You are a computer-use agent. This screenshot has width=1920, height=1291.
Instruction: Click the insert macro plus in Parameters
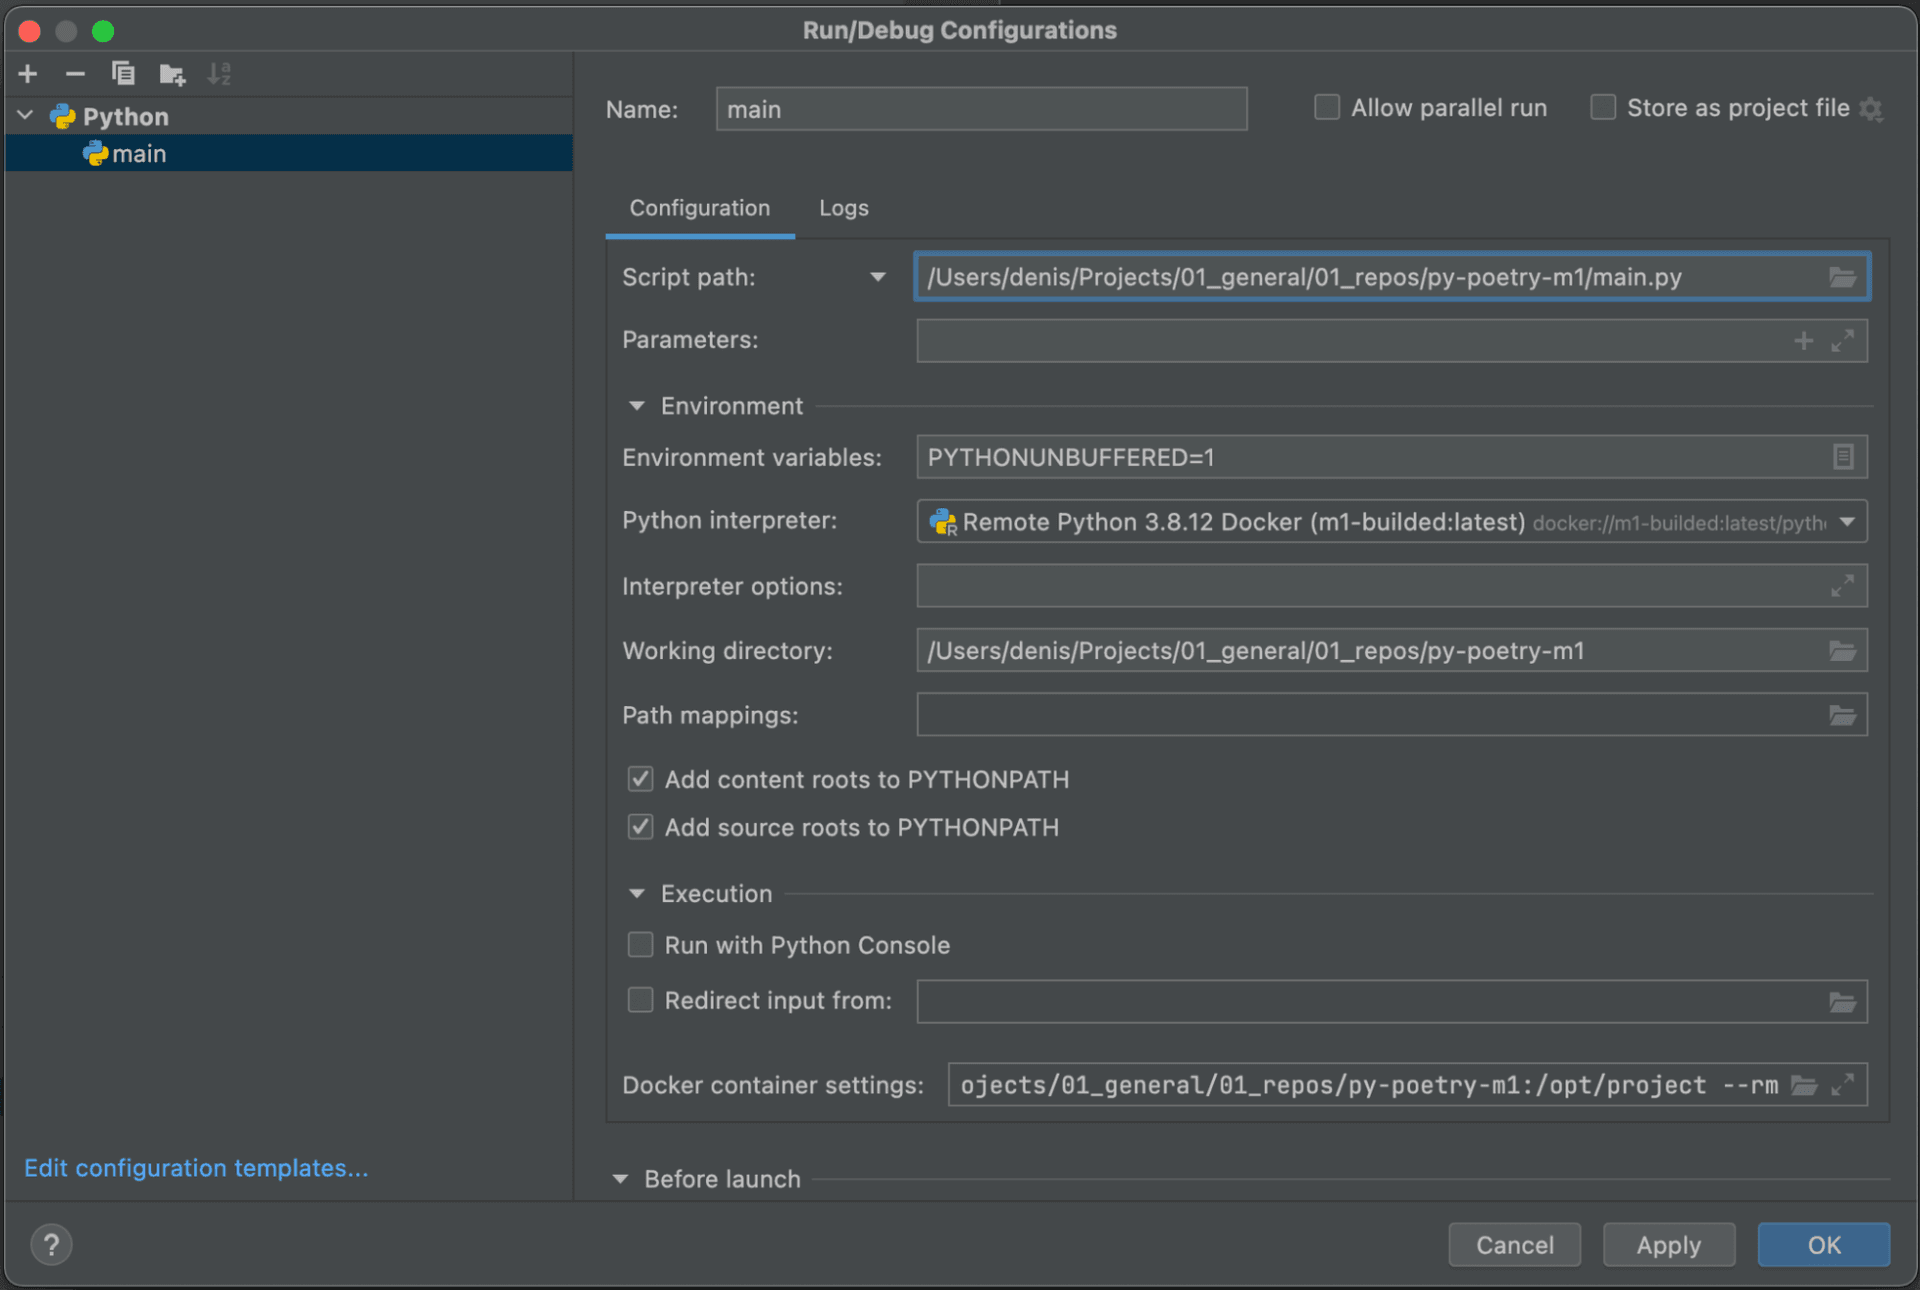[x=1803, y=341]
